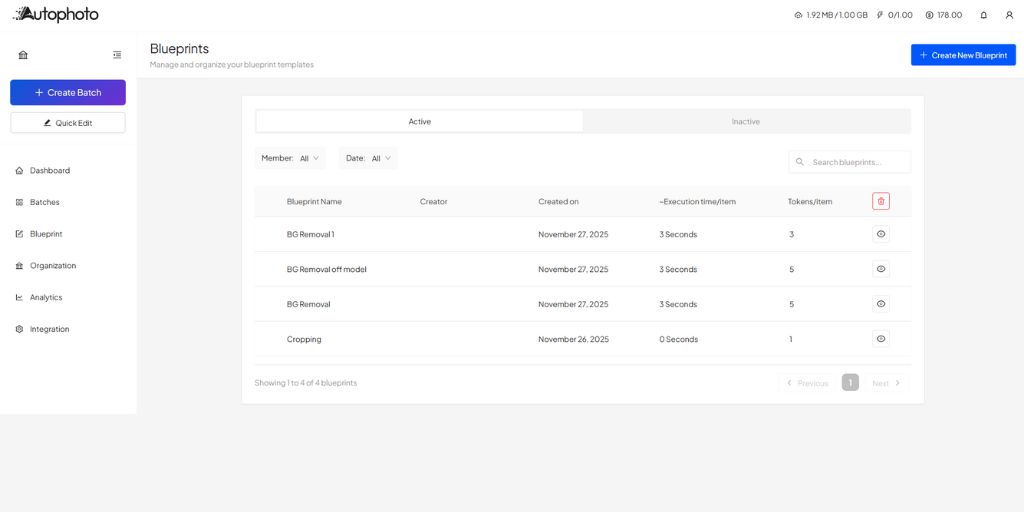Click the Created on column header
1024x512 pixels.
(558, 202)
